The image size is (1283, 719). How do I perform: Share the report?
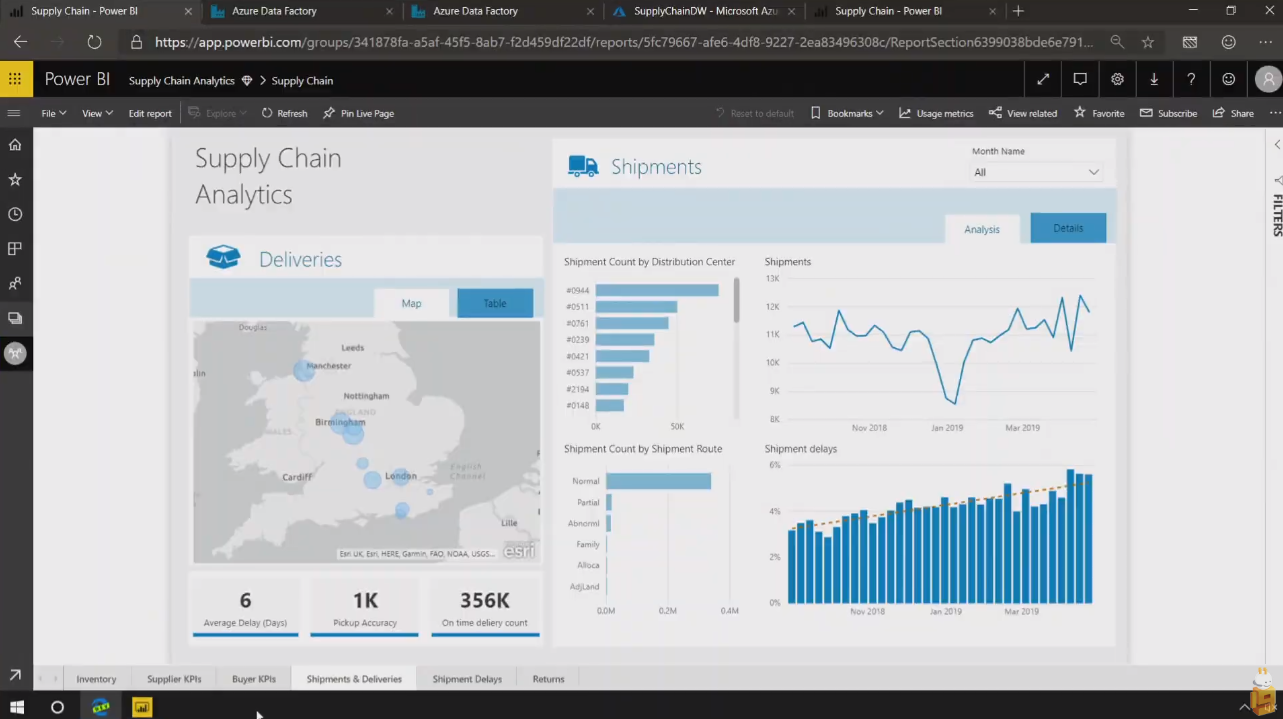pyautogui.click(x=1233, y=113)
